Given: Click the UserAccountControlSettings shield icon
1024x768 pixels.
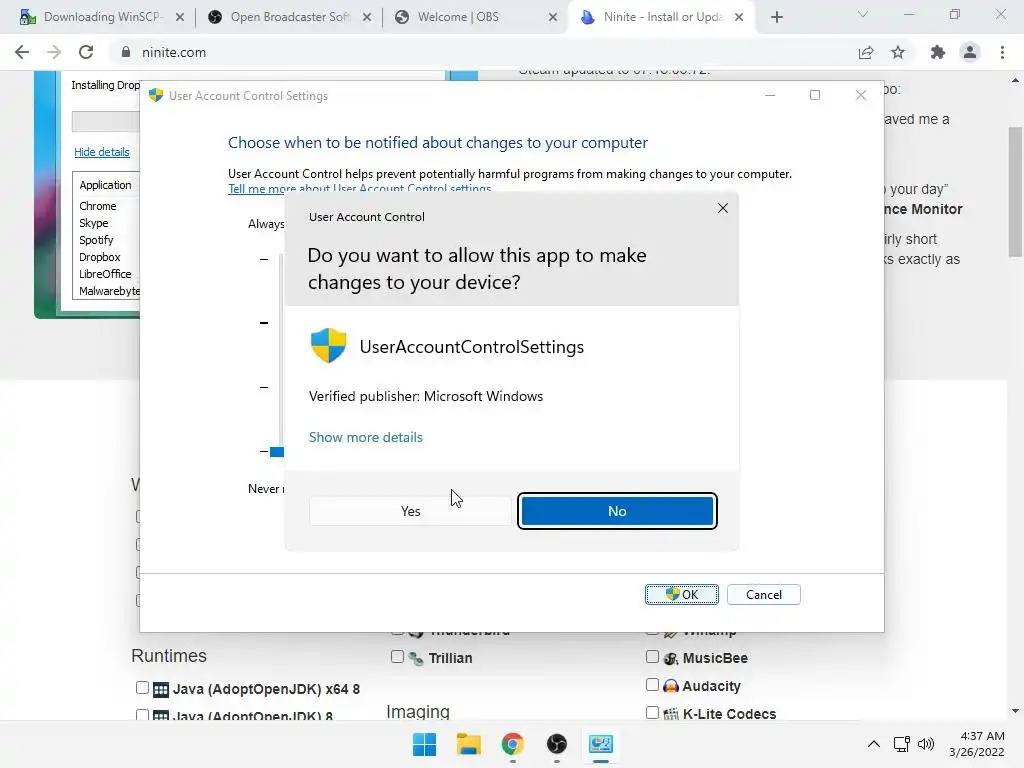Looking at the screenshot, I should (328, 345).
